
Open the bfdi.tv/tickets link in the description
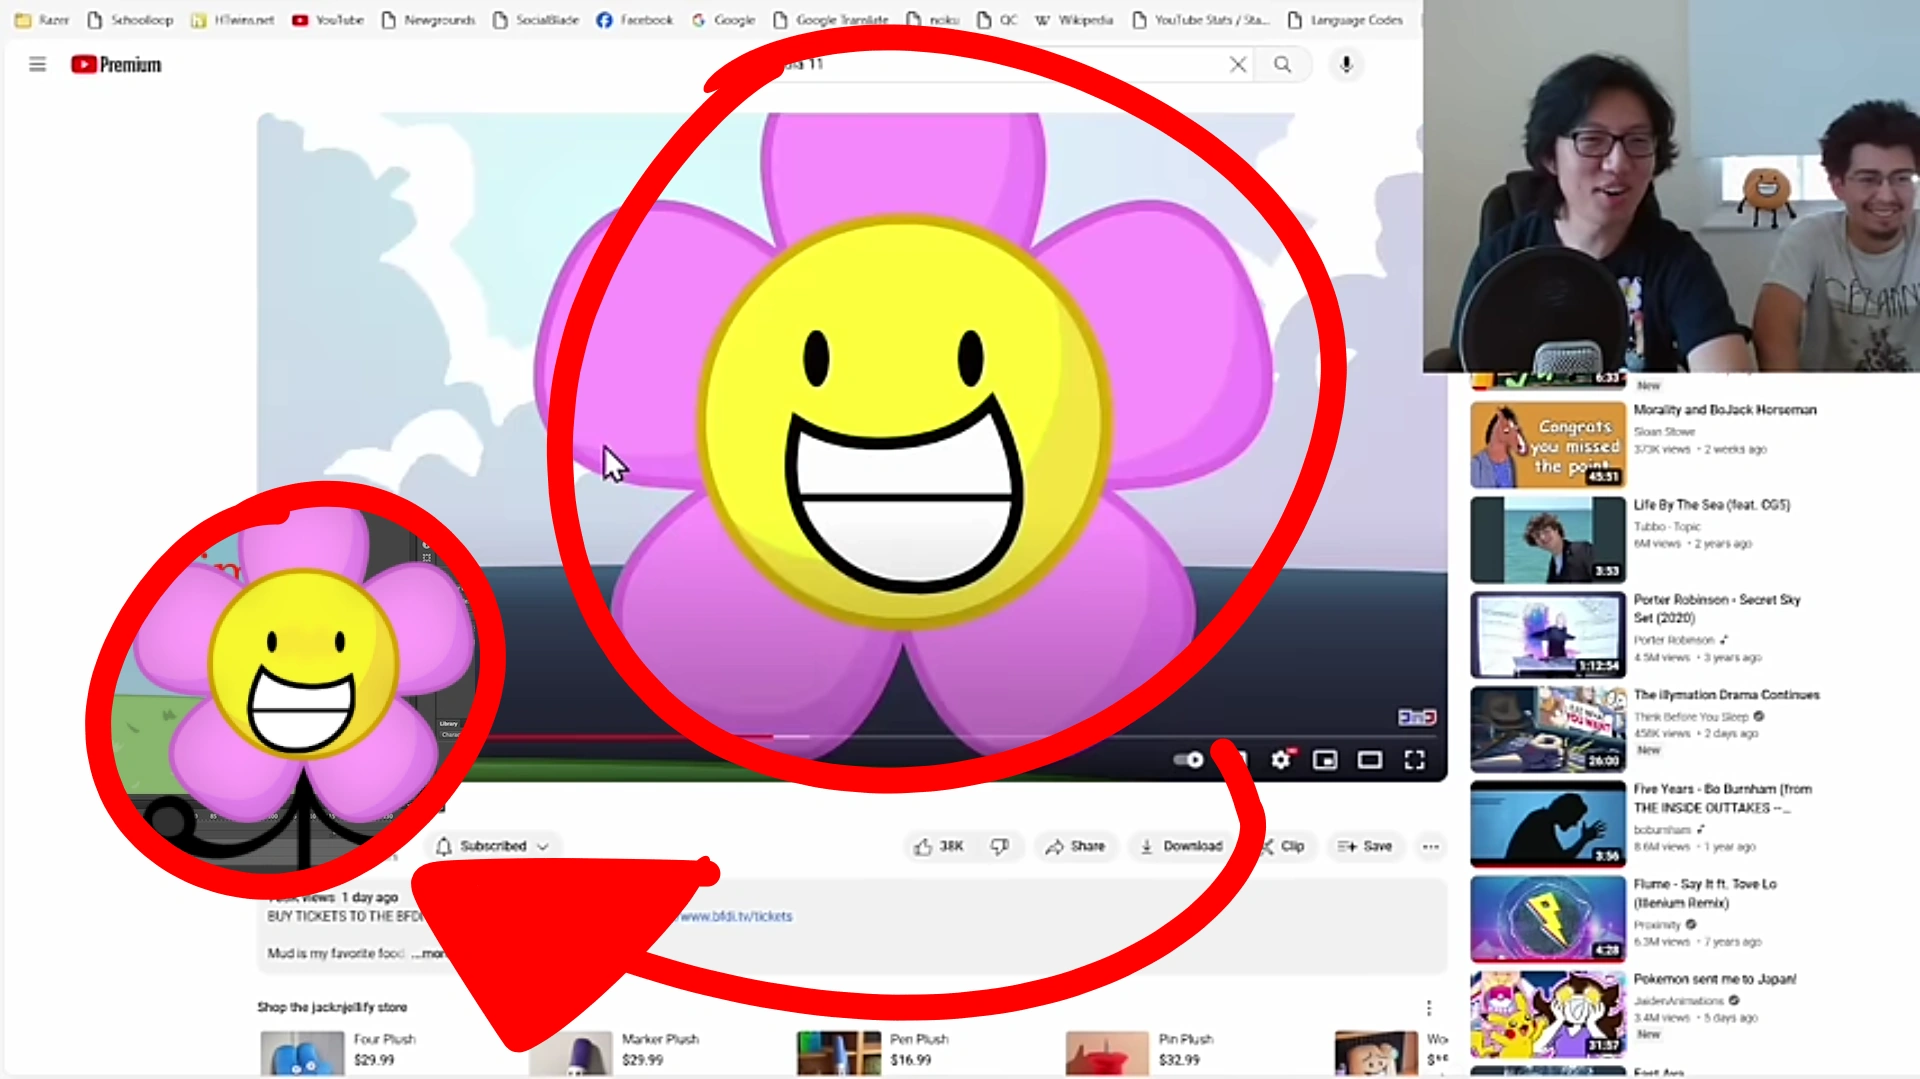(735, 916)
